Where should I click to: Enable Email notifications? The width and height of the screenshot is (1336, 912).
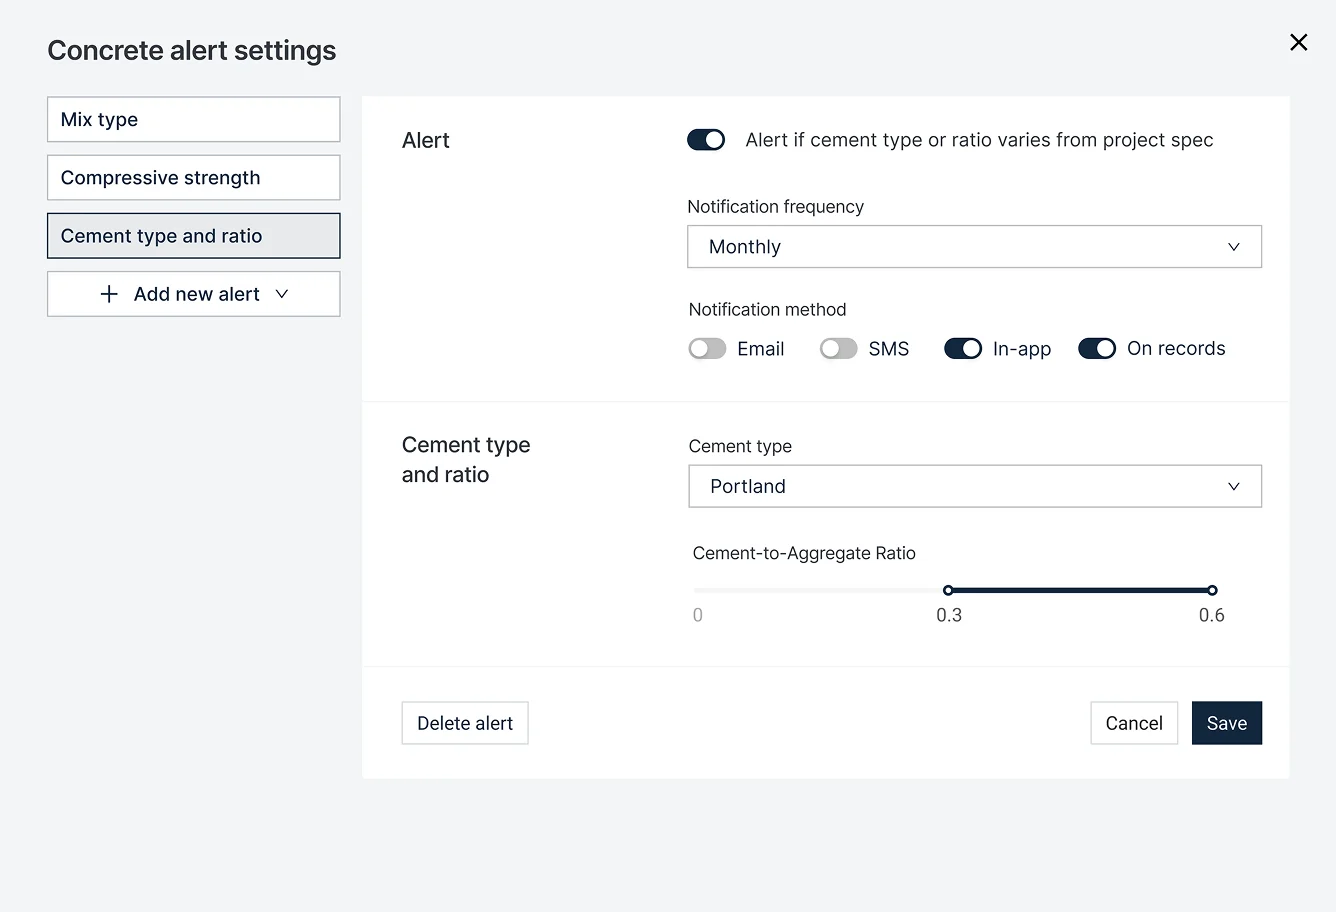707,349
